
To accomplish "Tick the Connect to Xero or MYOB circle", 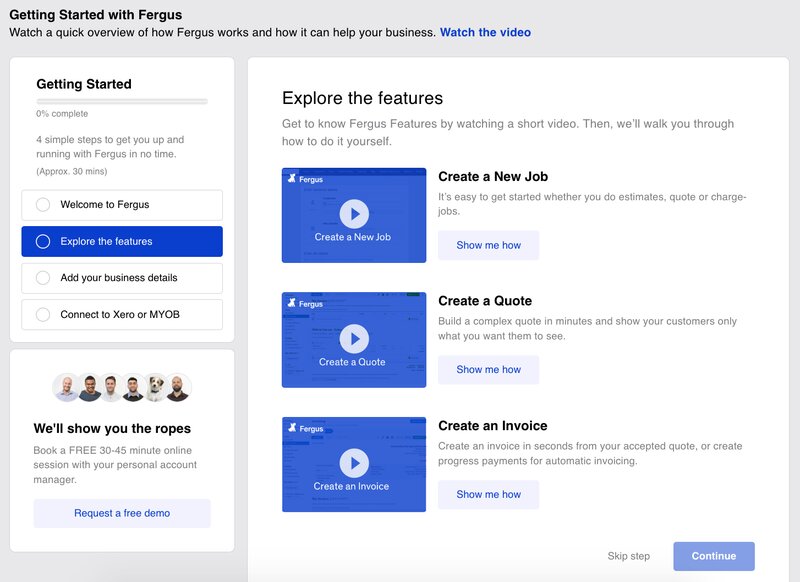I will [43, 315].
